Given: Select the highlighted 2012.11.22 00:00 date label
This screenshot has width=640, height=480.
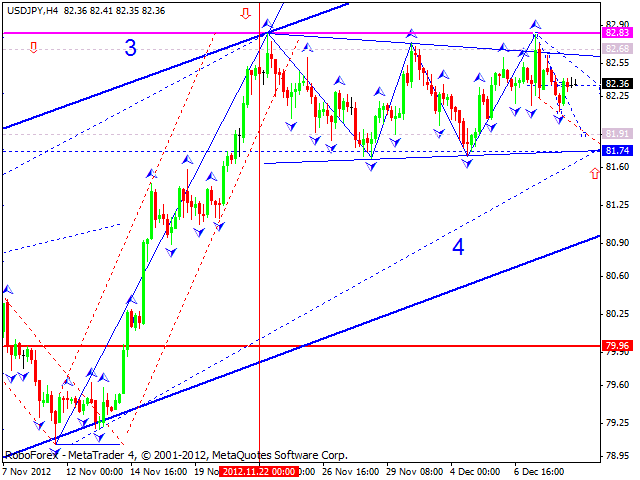Looking at the screenshot, I should pos(259,471).
